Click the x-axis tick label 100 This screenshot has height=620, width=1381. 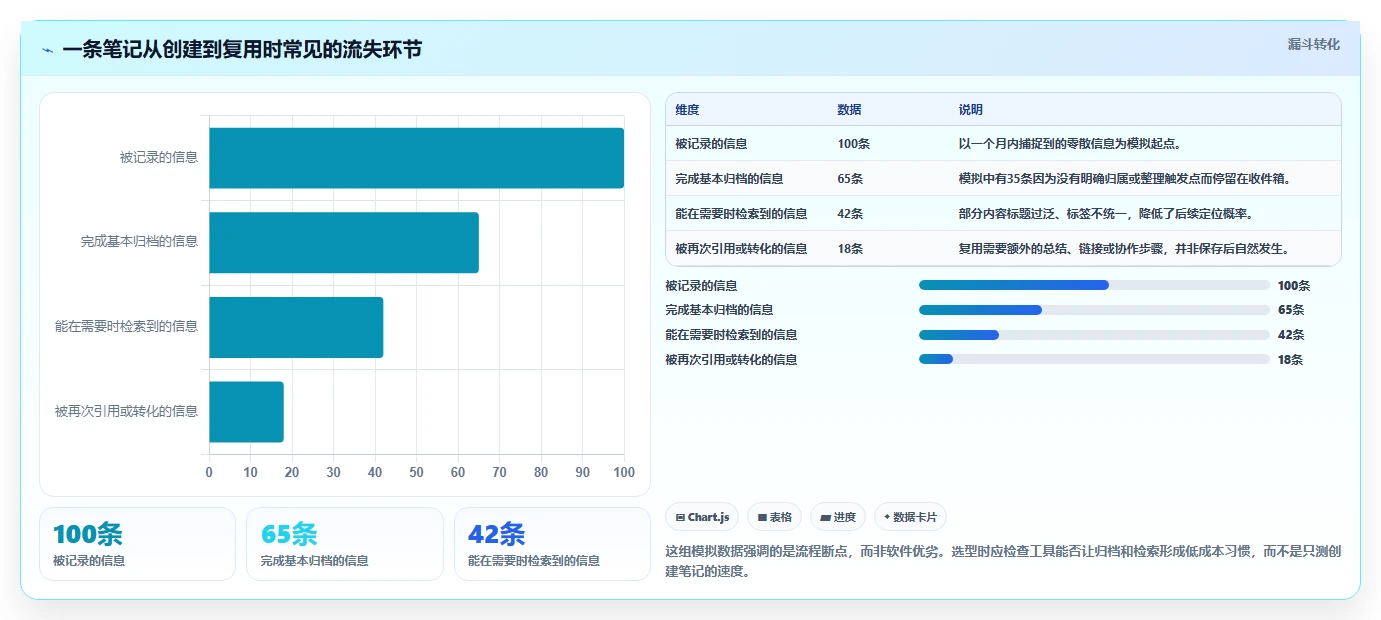click(624, 472)
